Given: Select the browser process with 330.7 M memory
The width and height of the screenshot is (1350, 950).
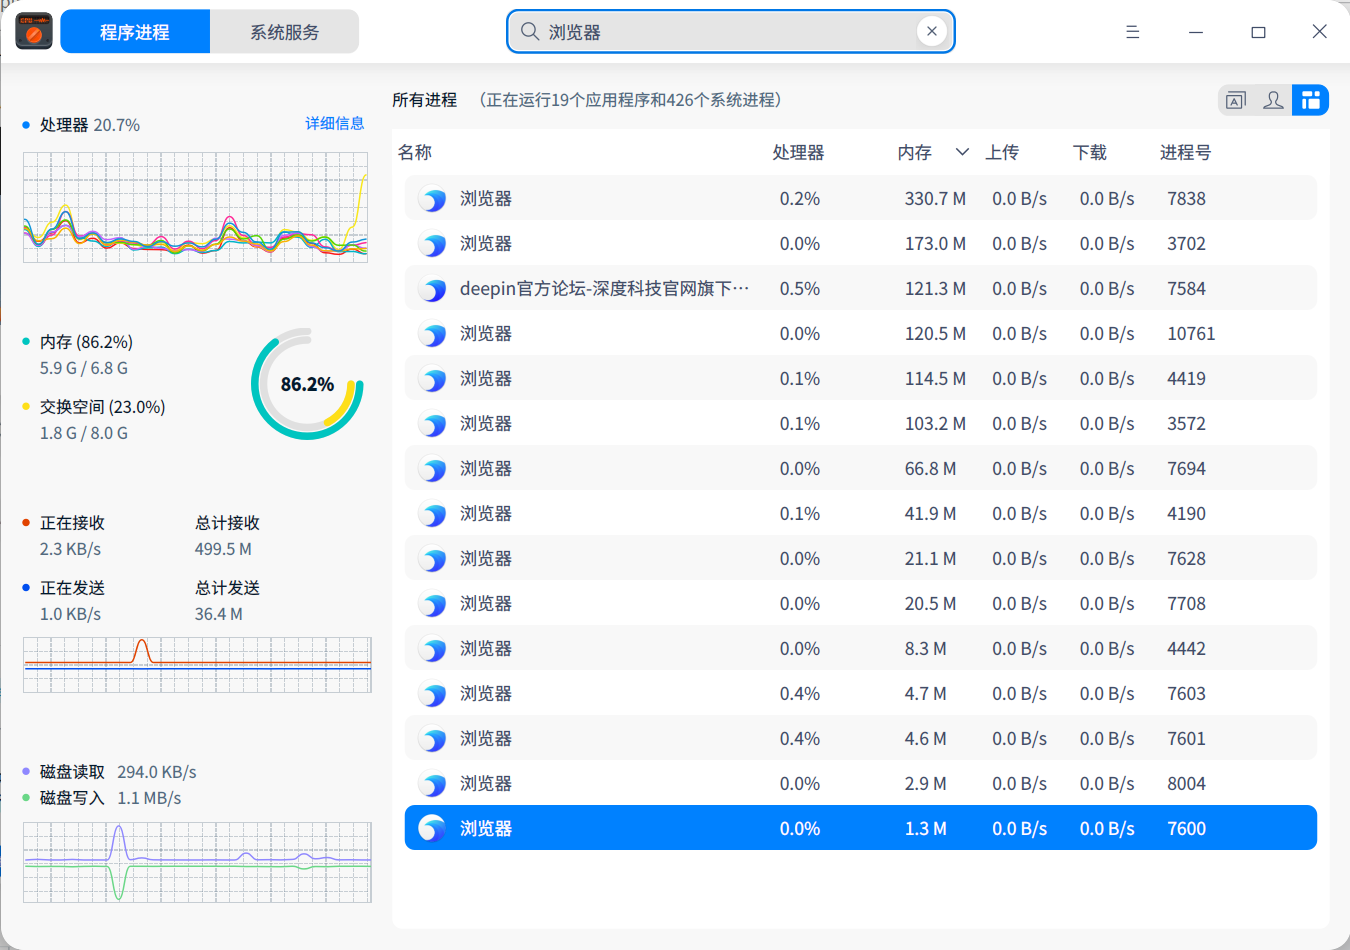Looking at the screenshot, I should pos(700,198).
